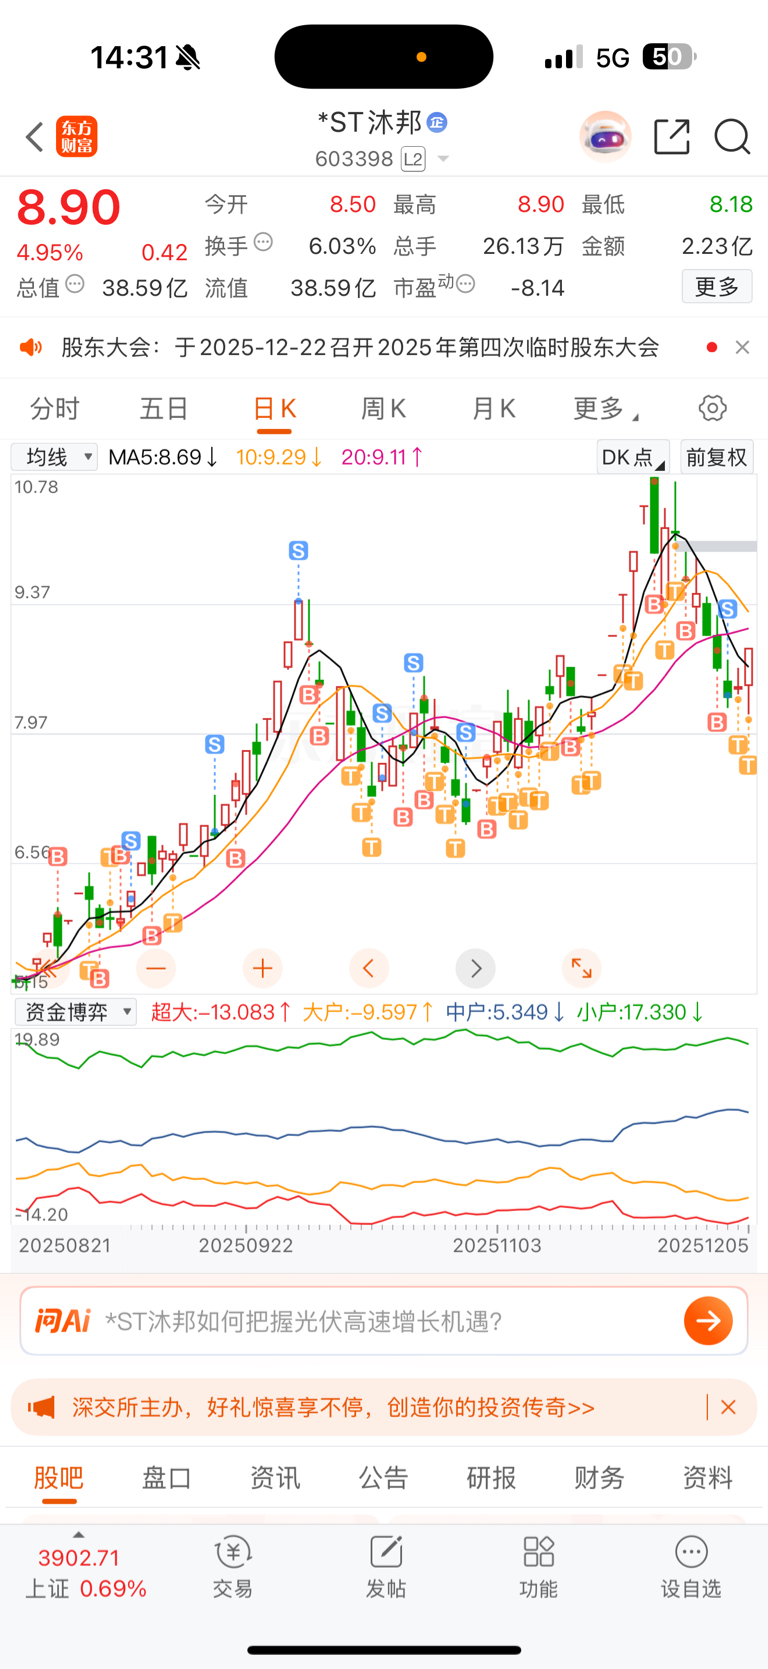
Task: Tap the 更多 button in quote panel
Action: point(717,288)
